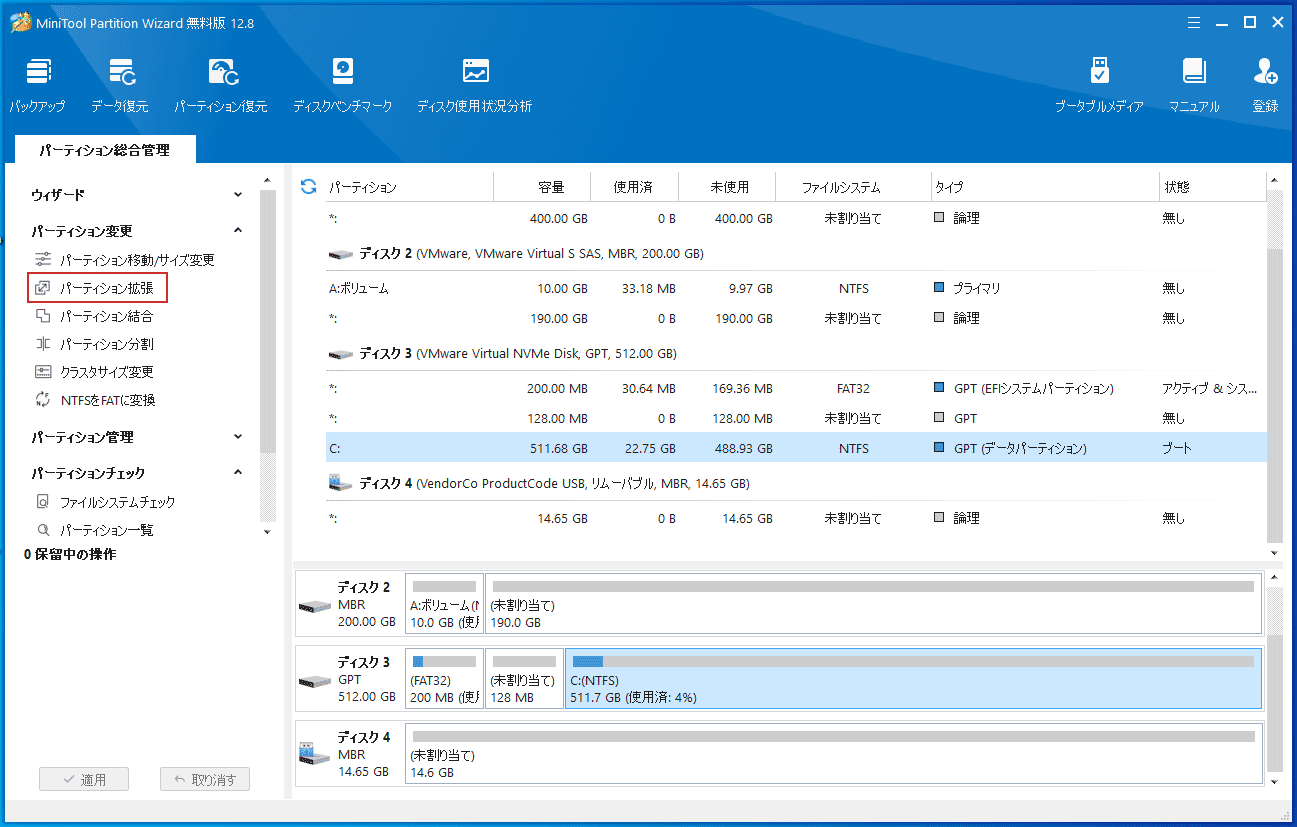Choose パーティション分割 split partition
Screen dimensions: 1297x827
[x=94, y=344]
